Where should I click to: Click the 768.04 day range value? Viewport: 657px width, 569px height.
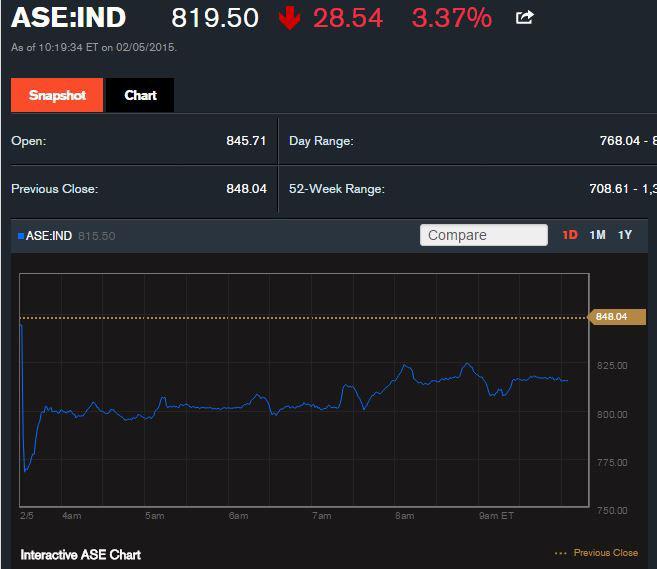(620, 141)
